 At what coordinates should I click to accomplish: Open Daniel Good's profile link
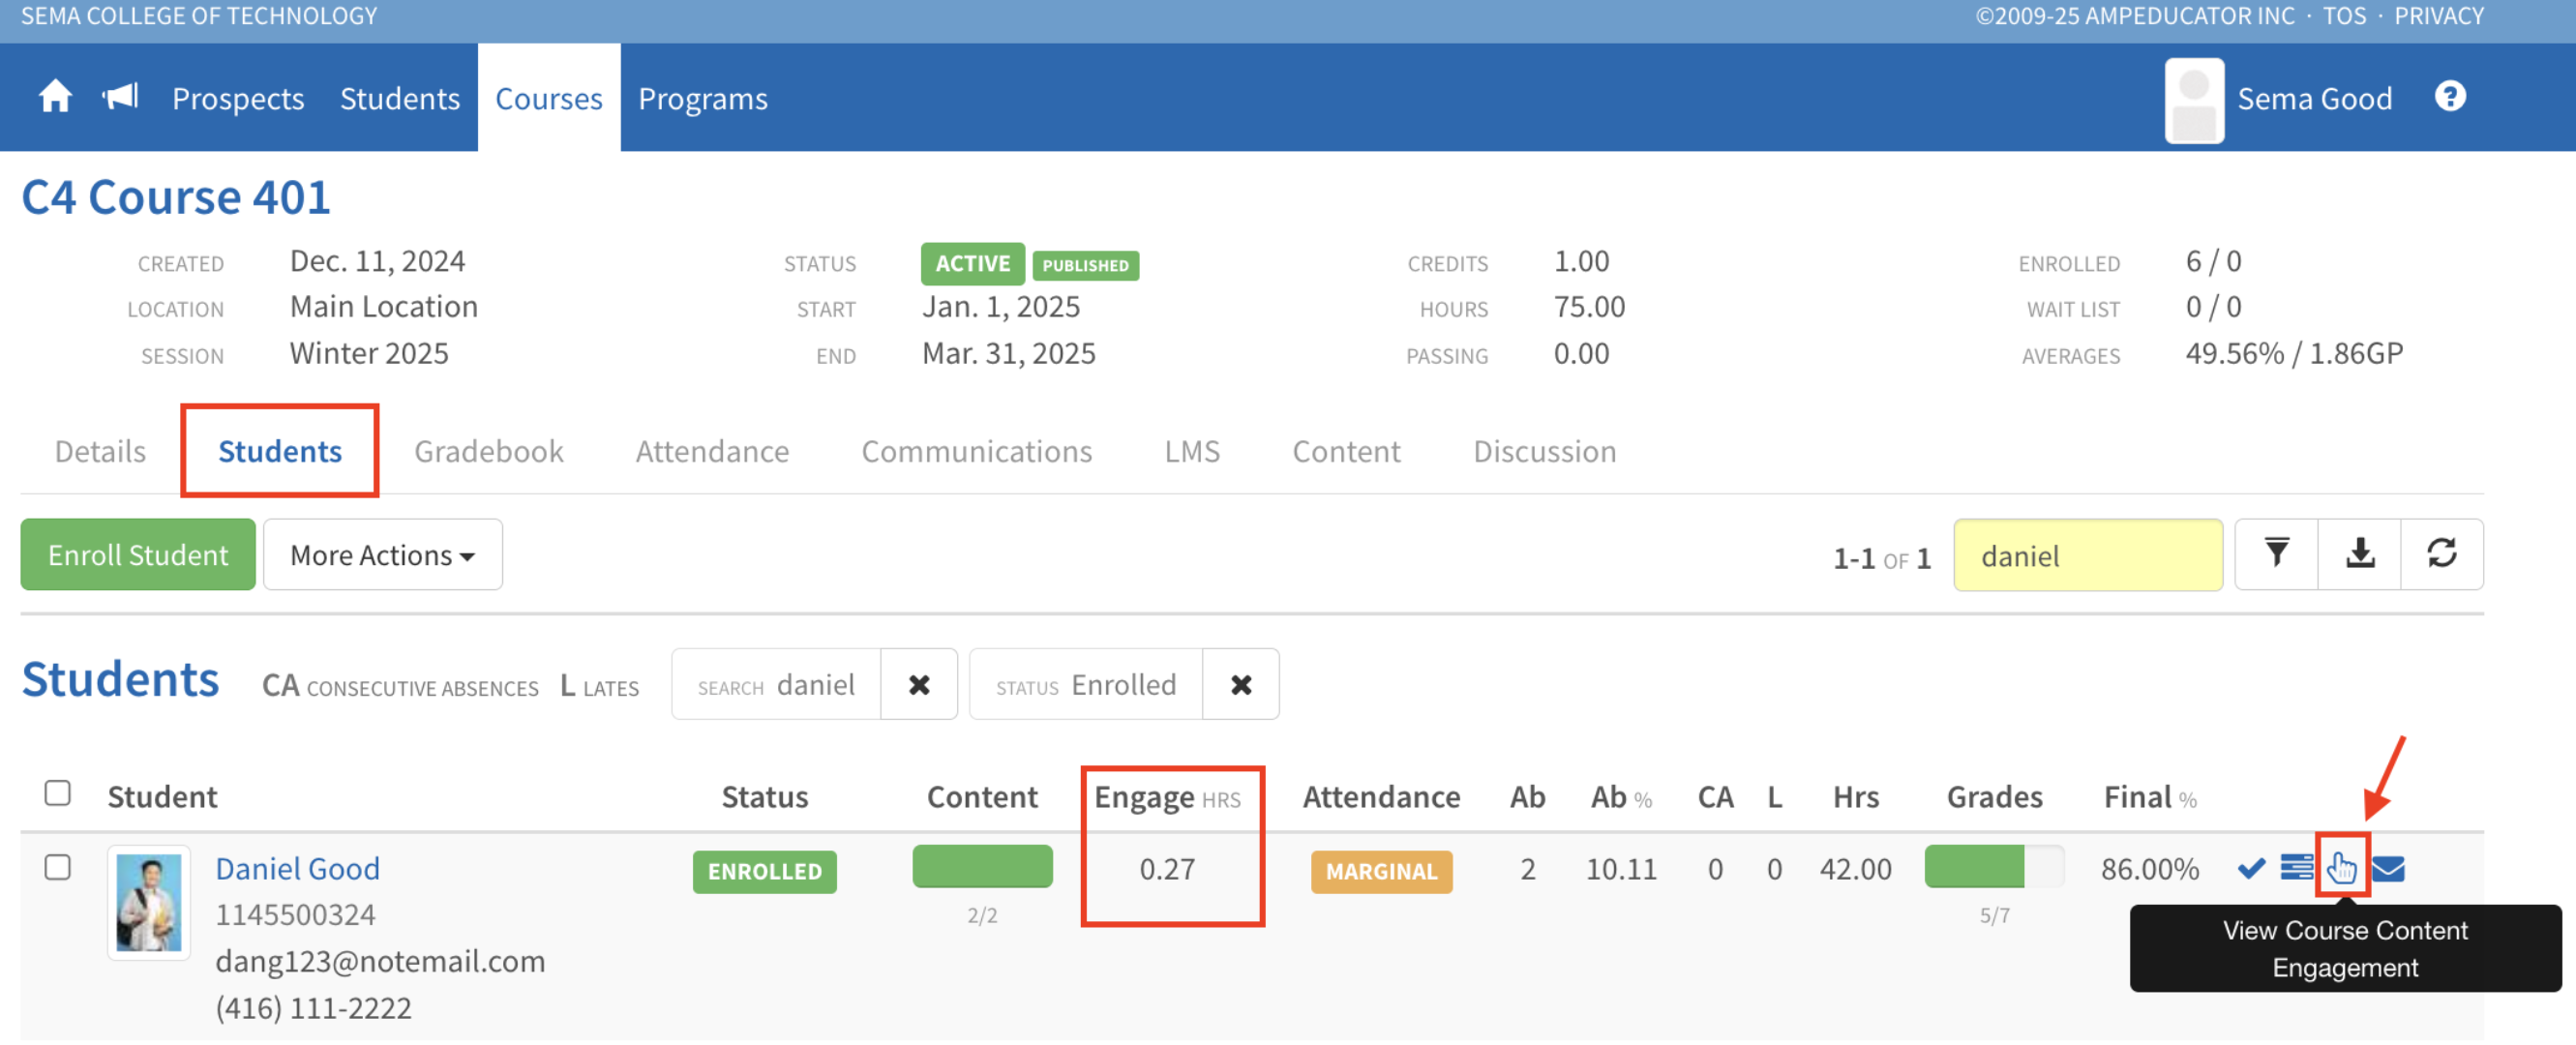coord(297,868)
